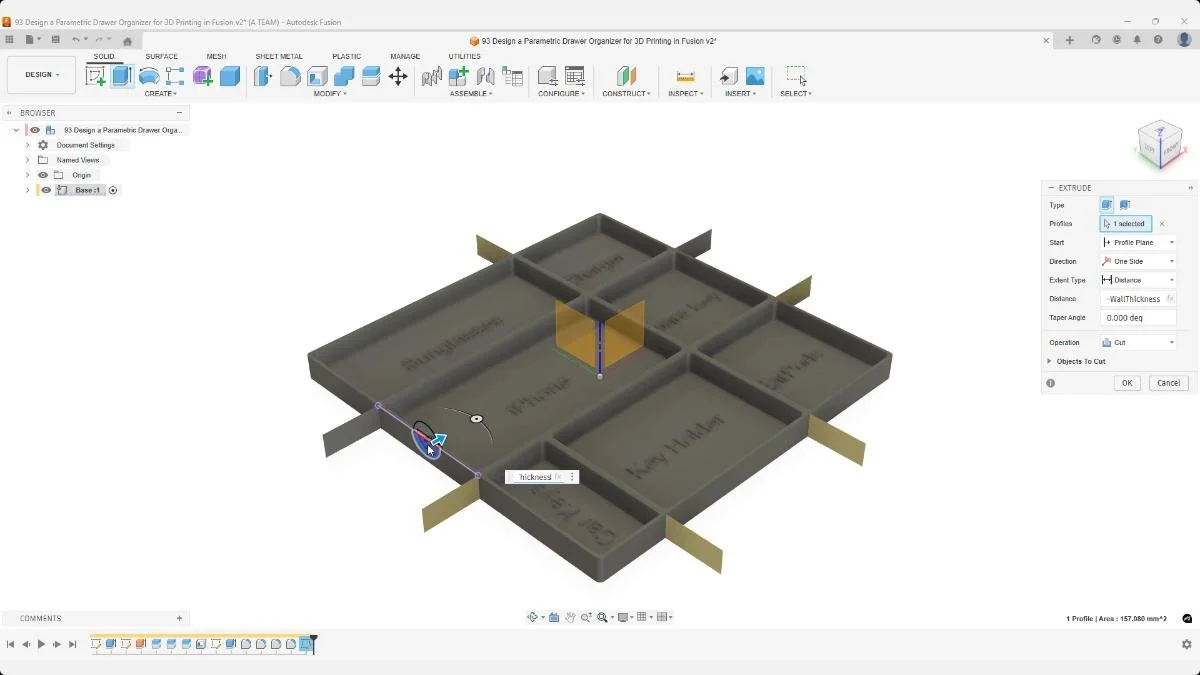Open the New Component icon under Assemble
The height and width of the screenshot is (675, 1200).
tap(457, 75)
